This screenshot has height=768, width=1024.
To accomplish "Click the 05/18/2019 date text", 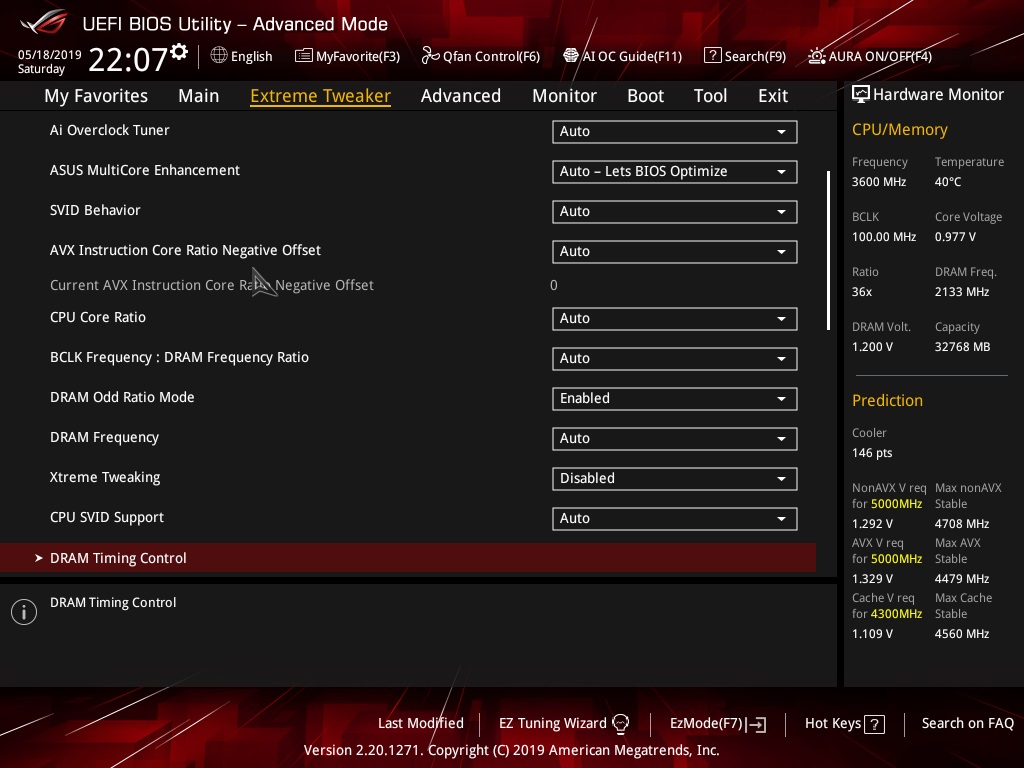I will pos(50,55).
